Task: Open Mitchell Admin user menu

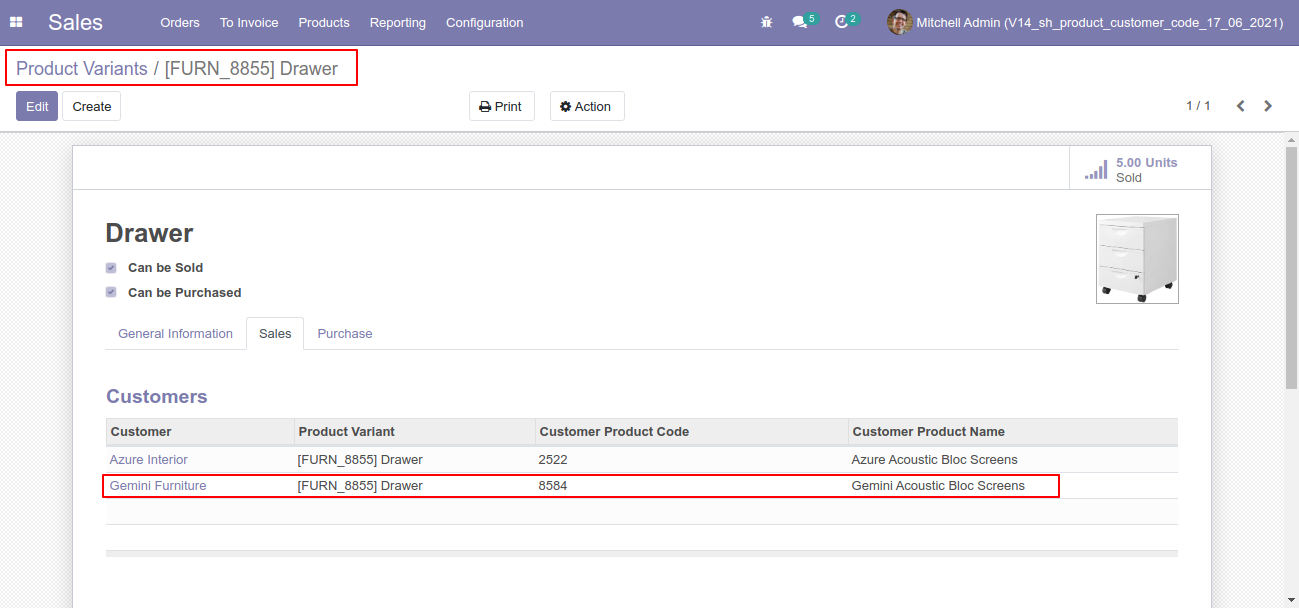Action: pos(1085,22)
